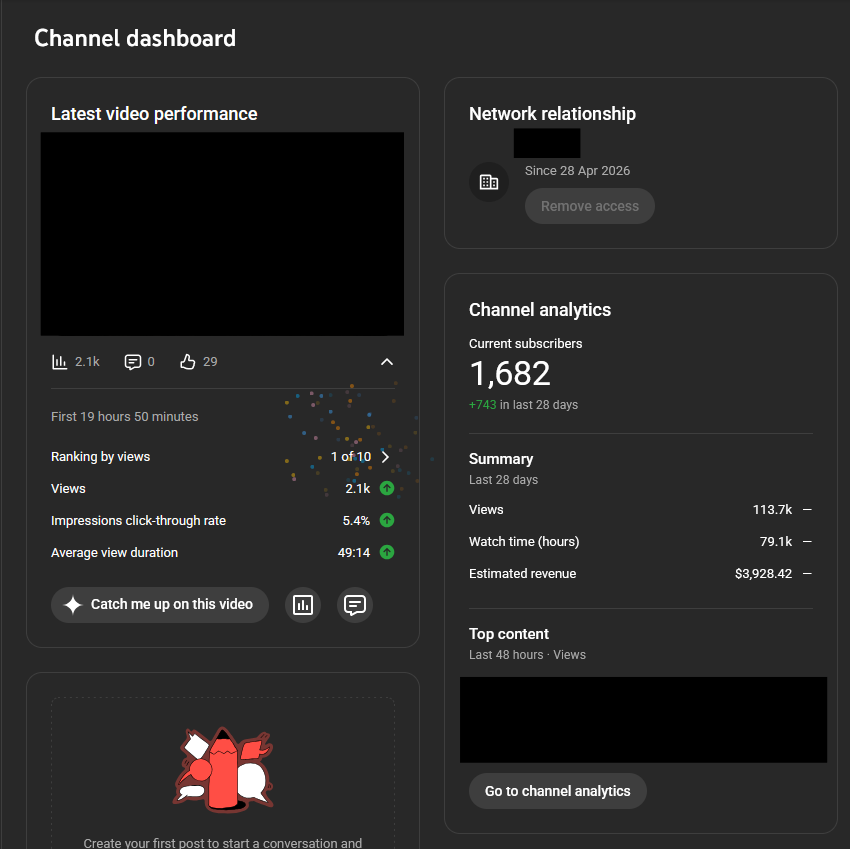Click the green up arrow beside Views 2.1k

click(x=387, y=488)
